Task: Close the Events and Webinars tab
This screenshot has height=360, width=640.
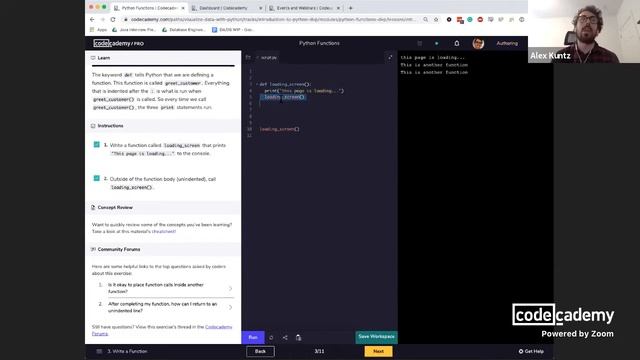Action: [x=338, y=8]
